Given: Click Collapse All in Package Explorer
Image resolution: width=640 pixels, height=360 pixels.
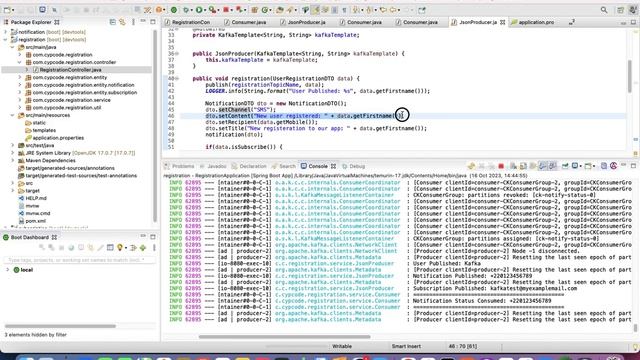Looking at the screenshot, I should (x=113, y=22).
